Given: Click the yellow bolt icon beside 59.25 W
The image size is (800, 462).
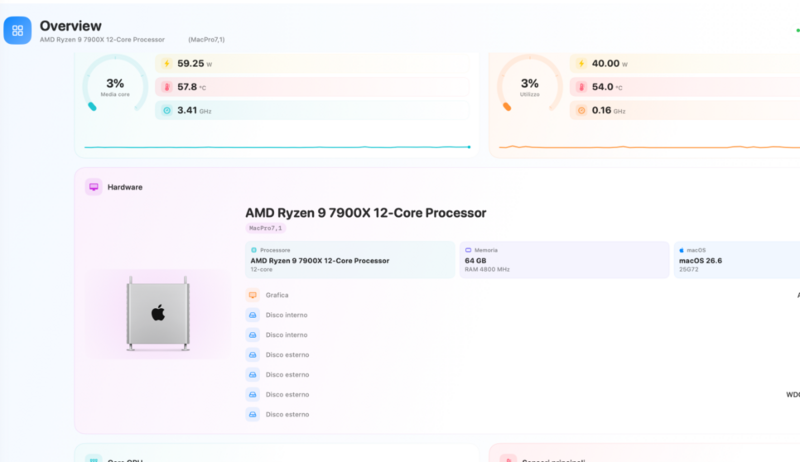Looking at the screenshot, I should coord(167,64).
